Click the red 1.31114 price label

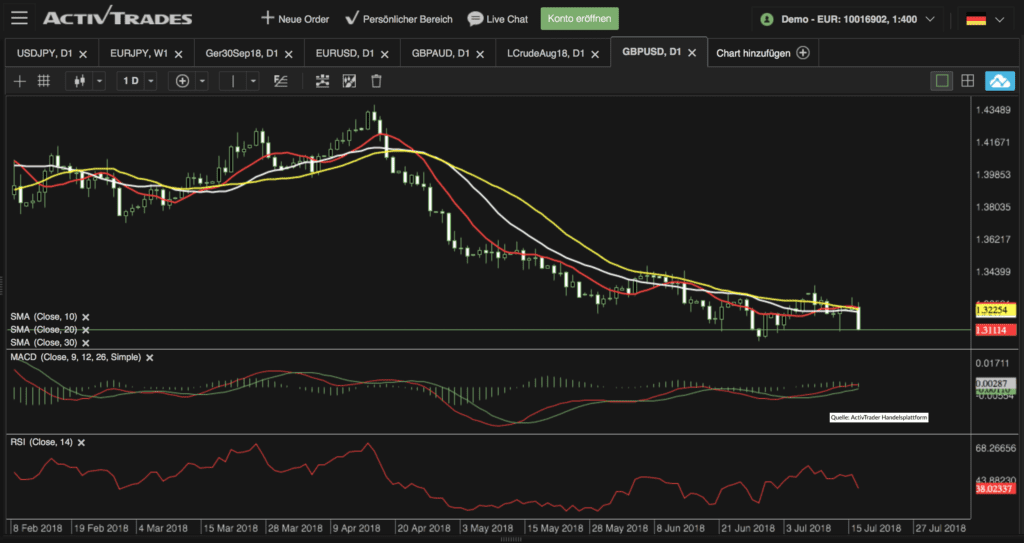click(995, 331)
